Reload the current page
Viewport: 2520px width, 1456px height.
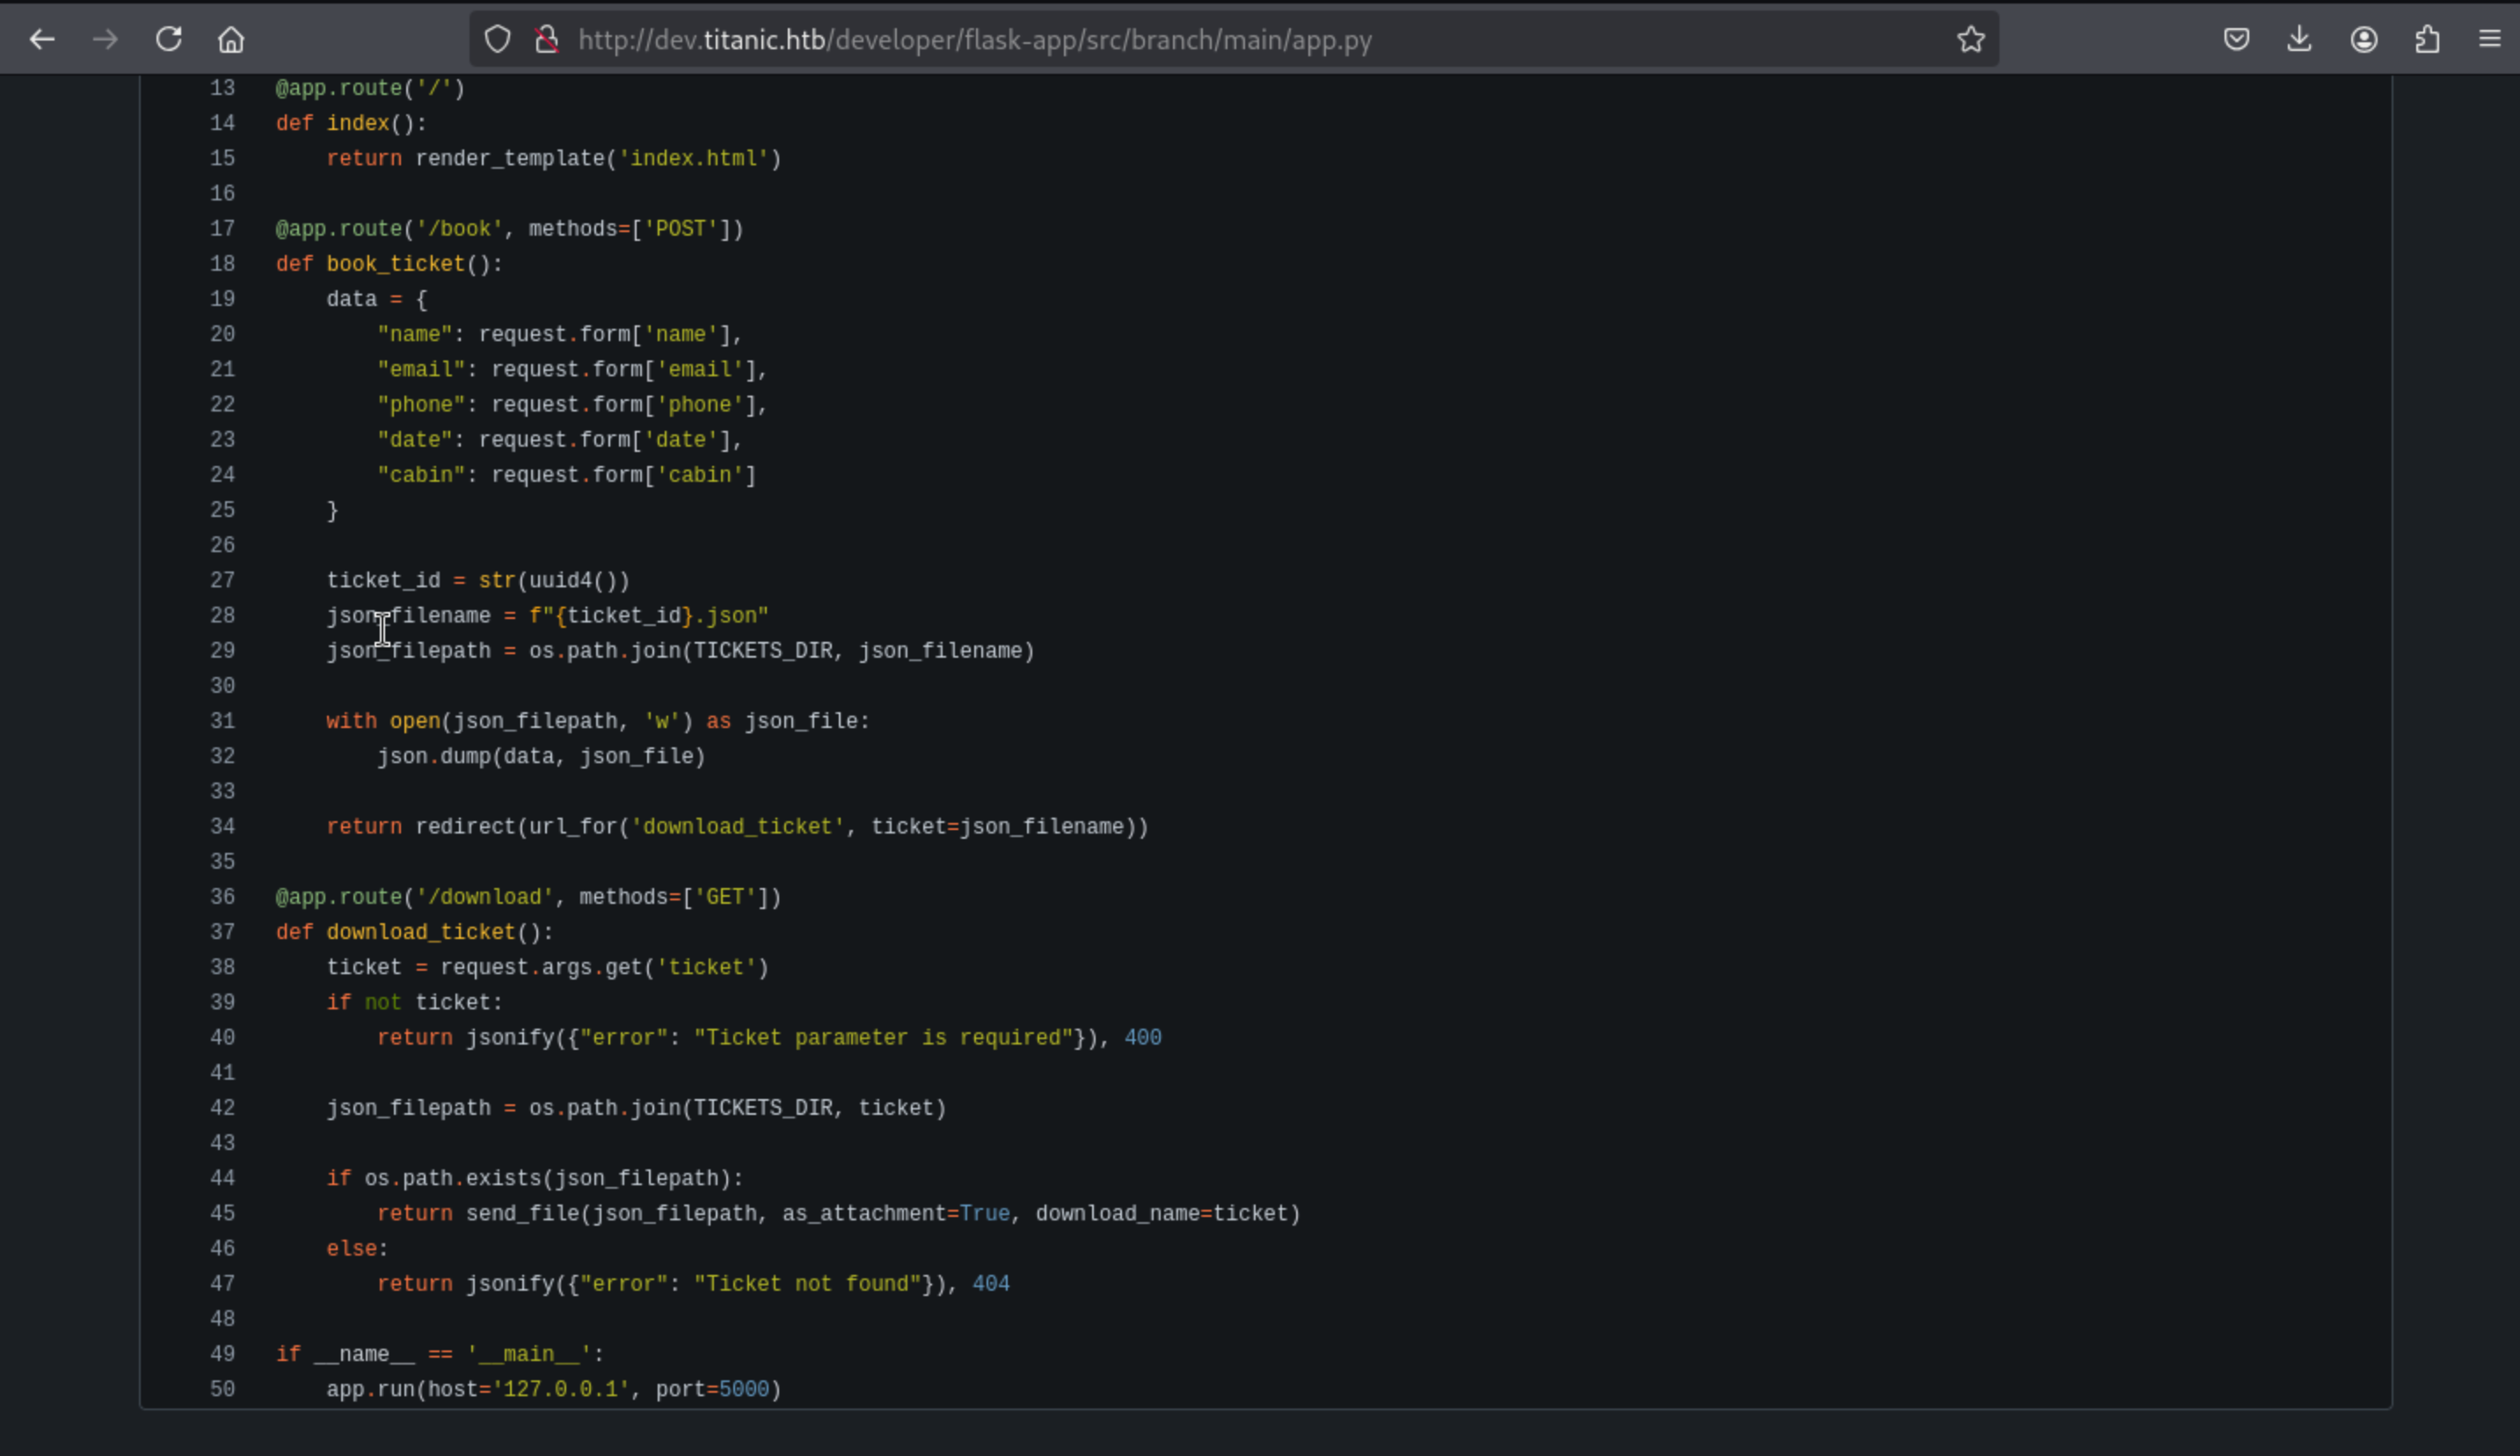click(168, 40)
